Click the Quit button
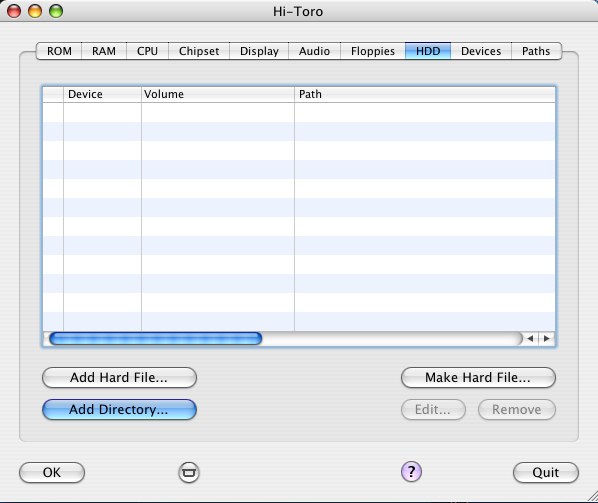598x503 pixels. pyautogui.click(x=546, y=472)
